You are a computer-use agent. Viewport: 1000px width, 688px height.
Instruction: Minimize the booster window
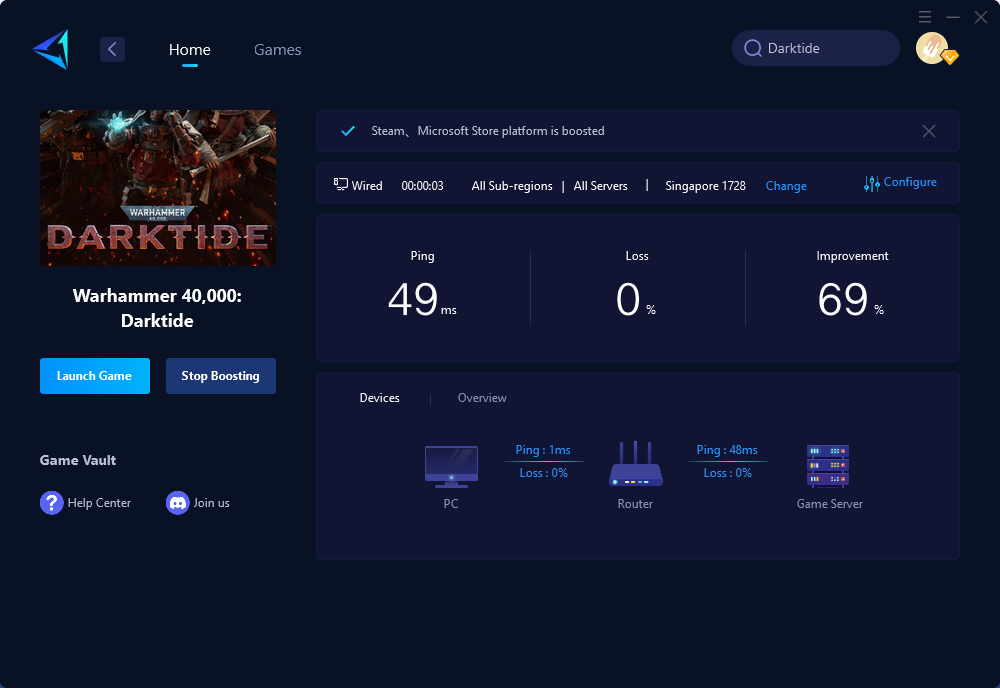(953, 17)
